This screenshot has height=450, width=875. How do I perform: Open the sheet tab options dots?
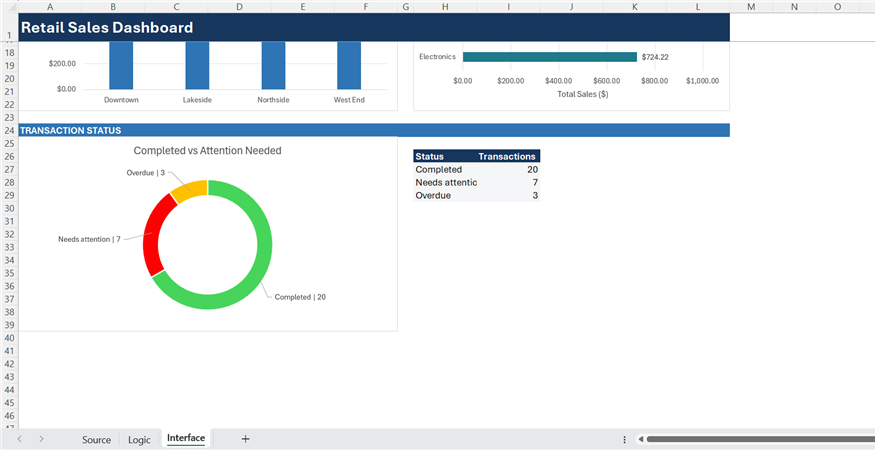pos(625,439)
